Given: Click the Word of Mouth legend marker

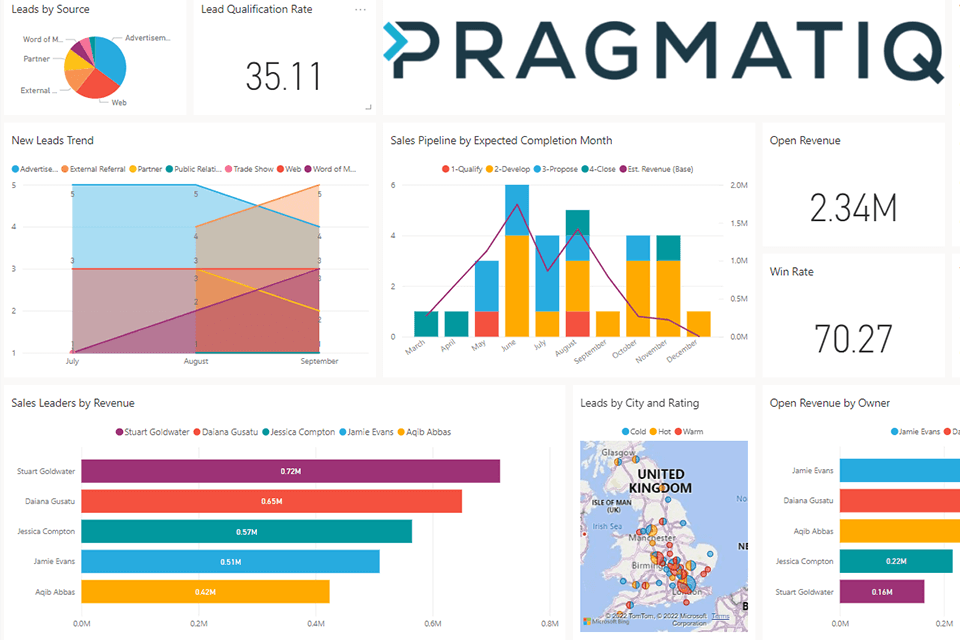Looking at the screenshot, I should [309, 169].
